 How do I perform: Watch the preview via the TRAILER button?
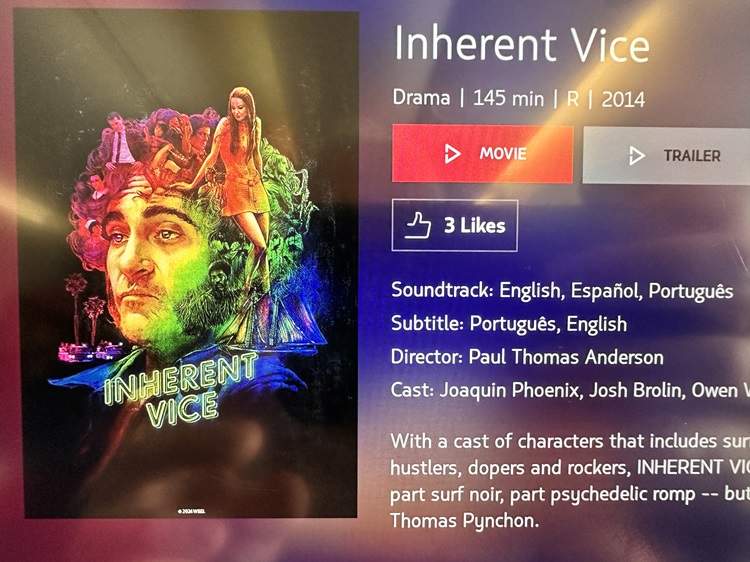pos(666,156)
